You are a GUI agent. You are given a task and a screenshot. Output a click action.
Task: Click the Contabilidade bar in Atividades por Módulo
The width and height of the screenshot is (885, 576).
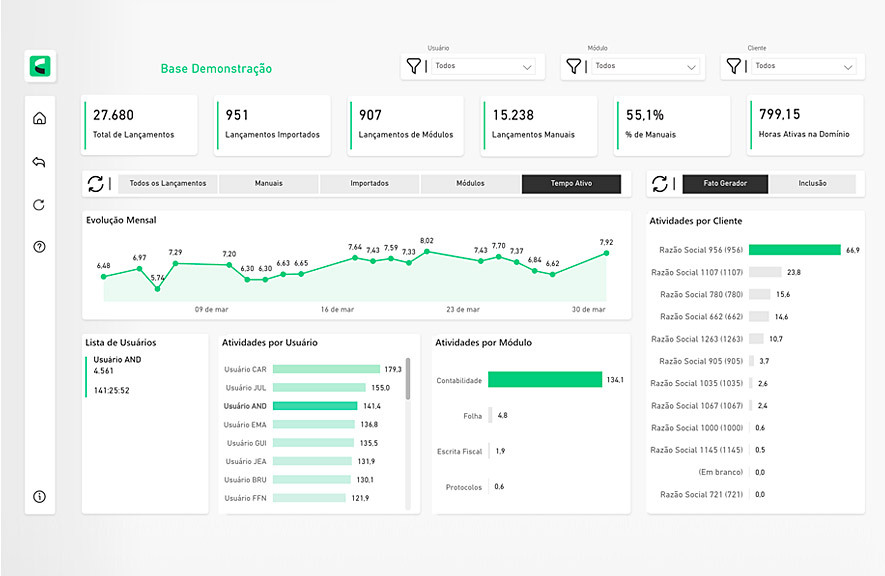tap(545, 380)
